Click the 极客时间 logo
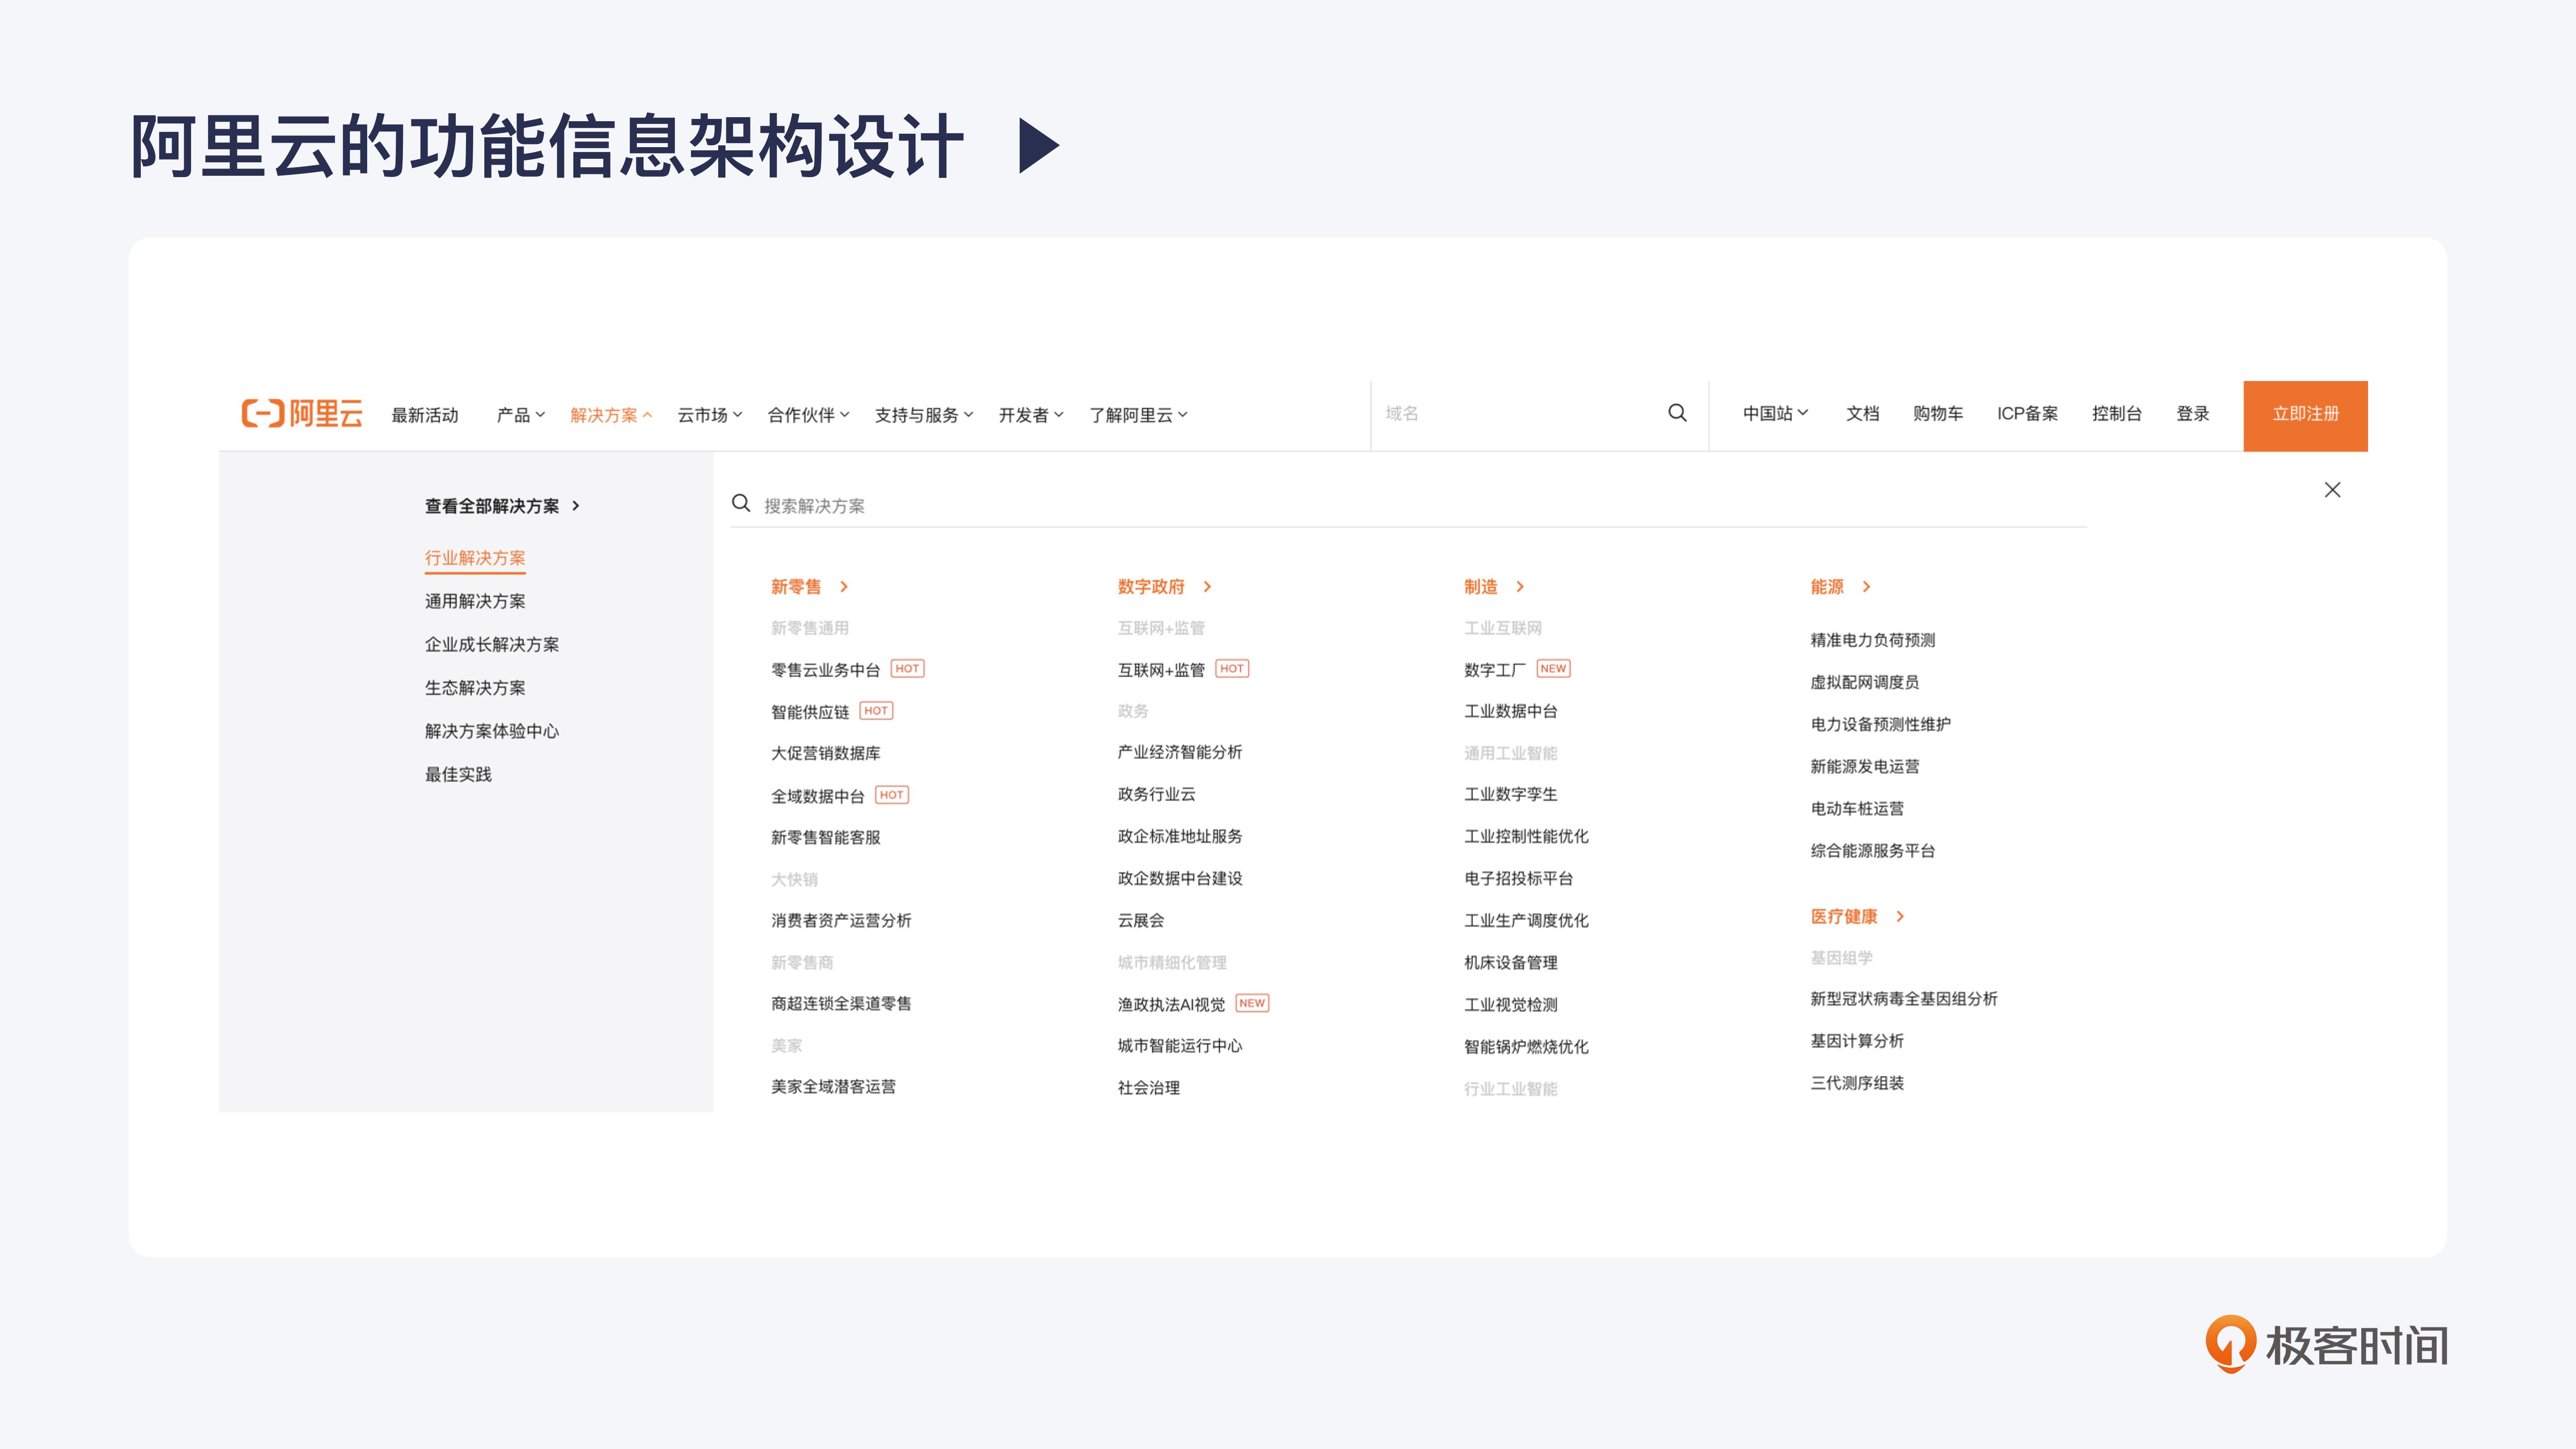Image resolution: width=2576 pixels, height=1449 pixels. (x=2326, y=1344)
